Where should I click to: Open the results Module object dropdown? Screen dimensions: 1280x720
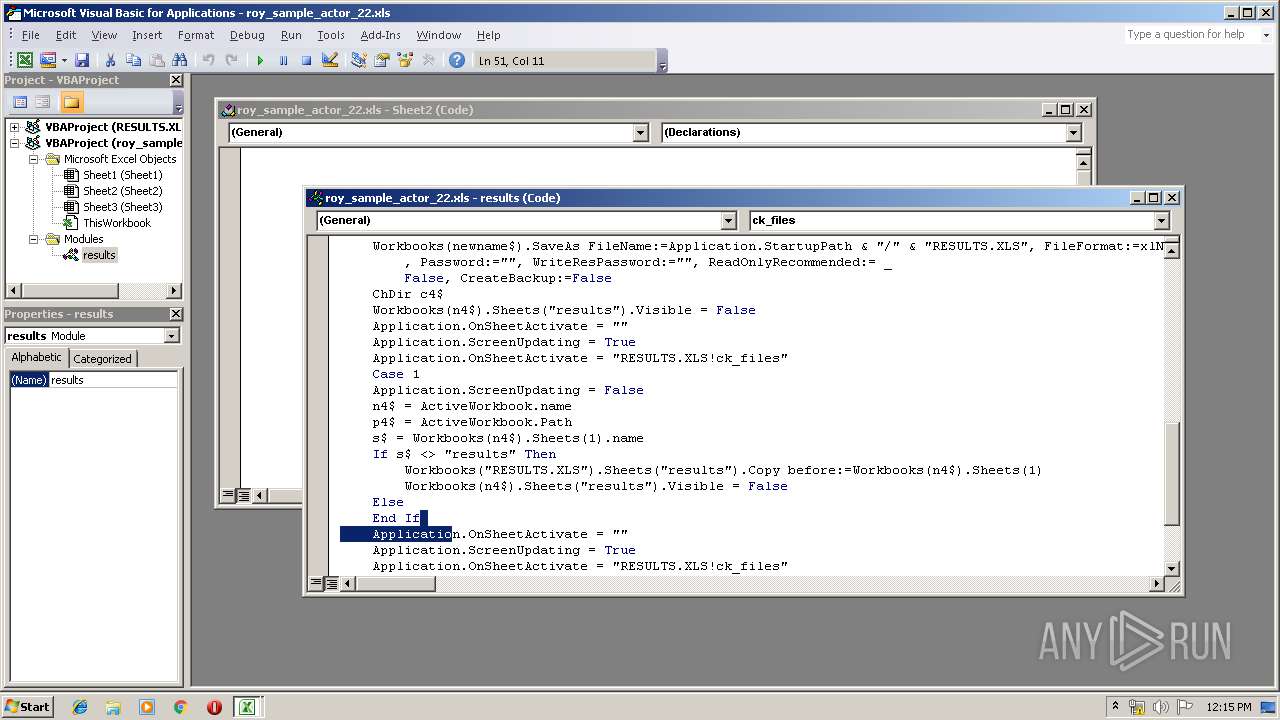pos(172,336)
